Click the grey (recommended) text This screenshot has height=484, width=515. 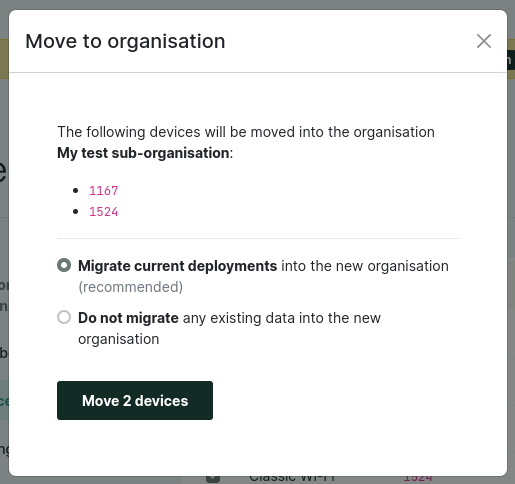tap(131, 287)
